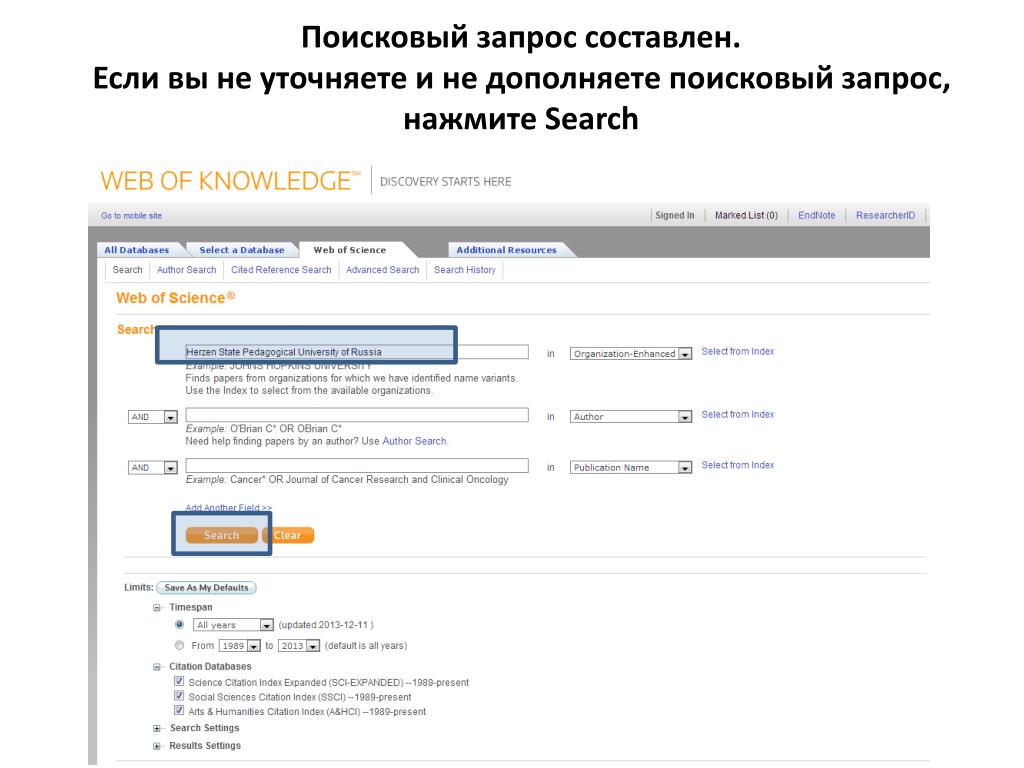Open the Author field type dropdown
This screenshot has height=768, width=1024.
[x=631, y=417]
